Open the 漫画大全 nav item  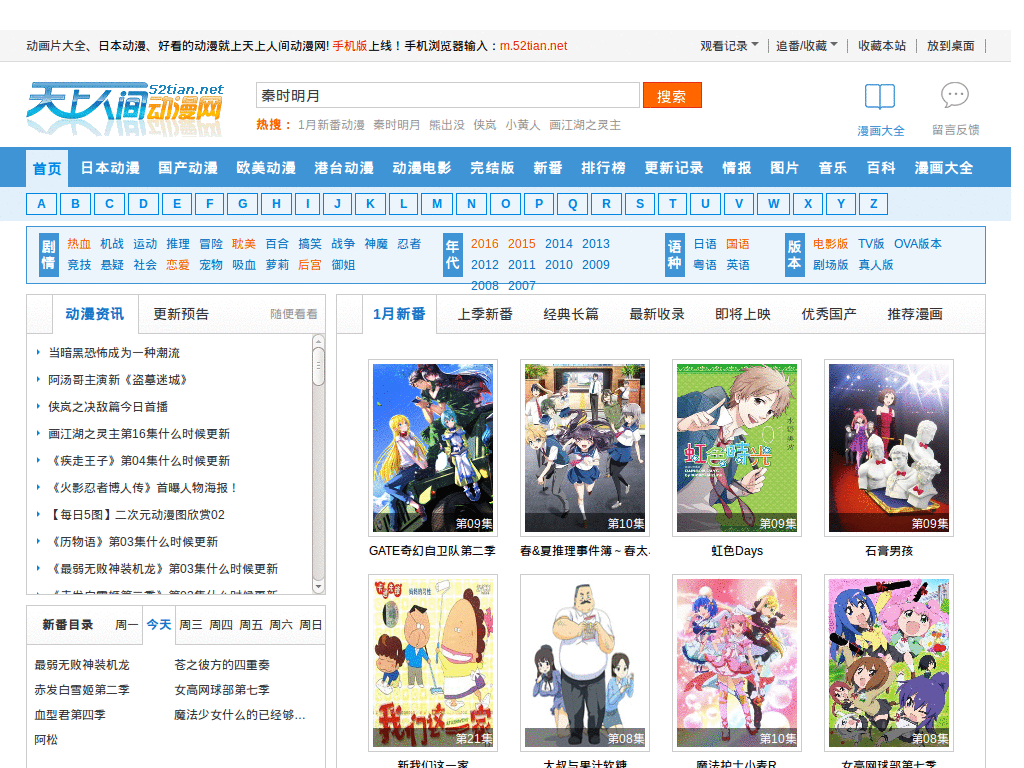coord(944,168)
